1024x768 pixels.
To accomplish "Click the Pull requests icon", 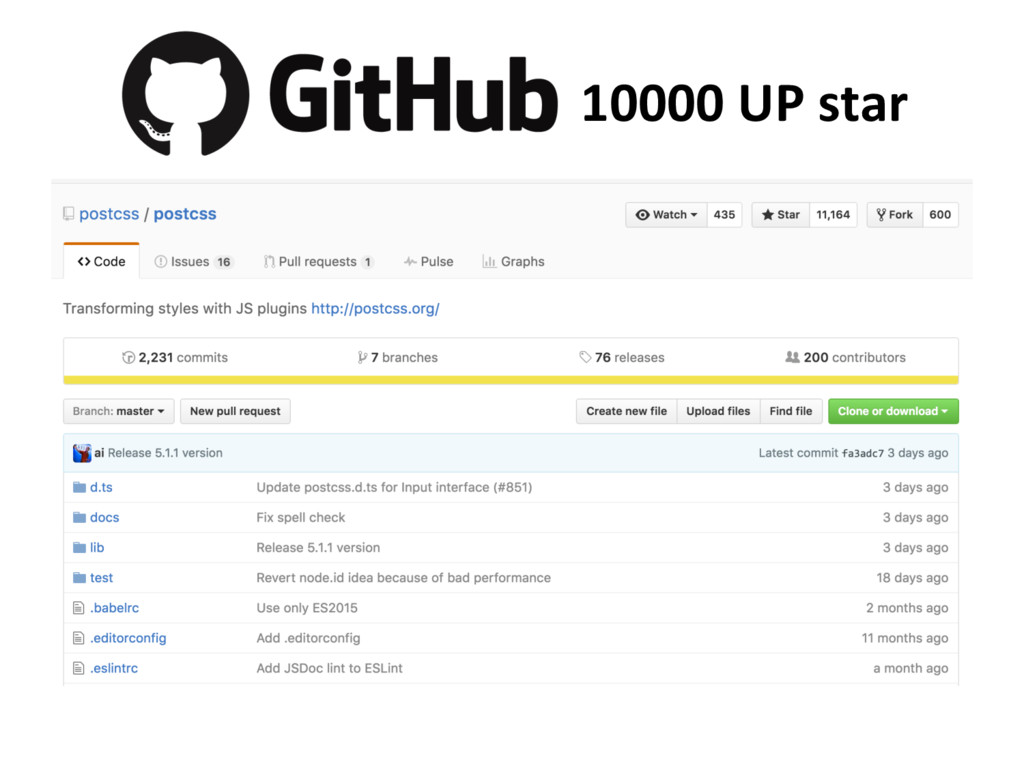I will click(269, 261).
